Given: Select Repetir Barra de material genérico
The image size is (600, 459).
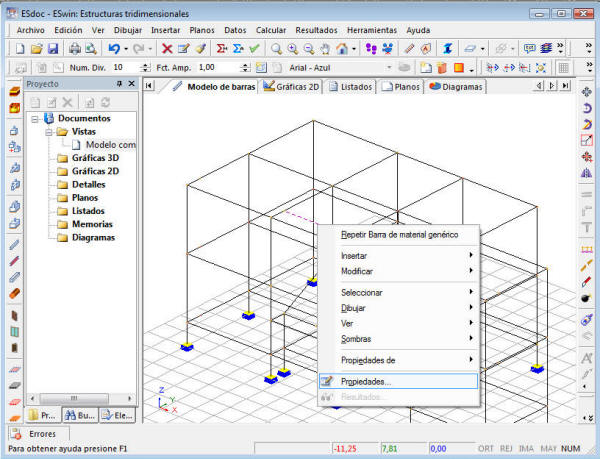Looking at the screenshot, I should pos(399,234).
